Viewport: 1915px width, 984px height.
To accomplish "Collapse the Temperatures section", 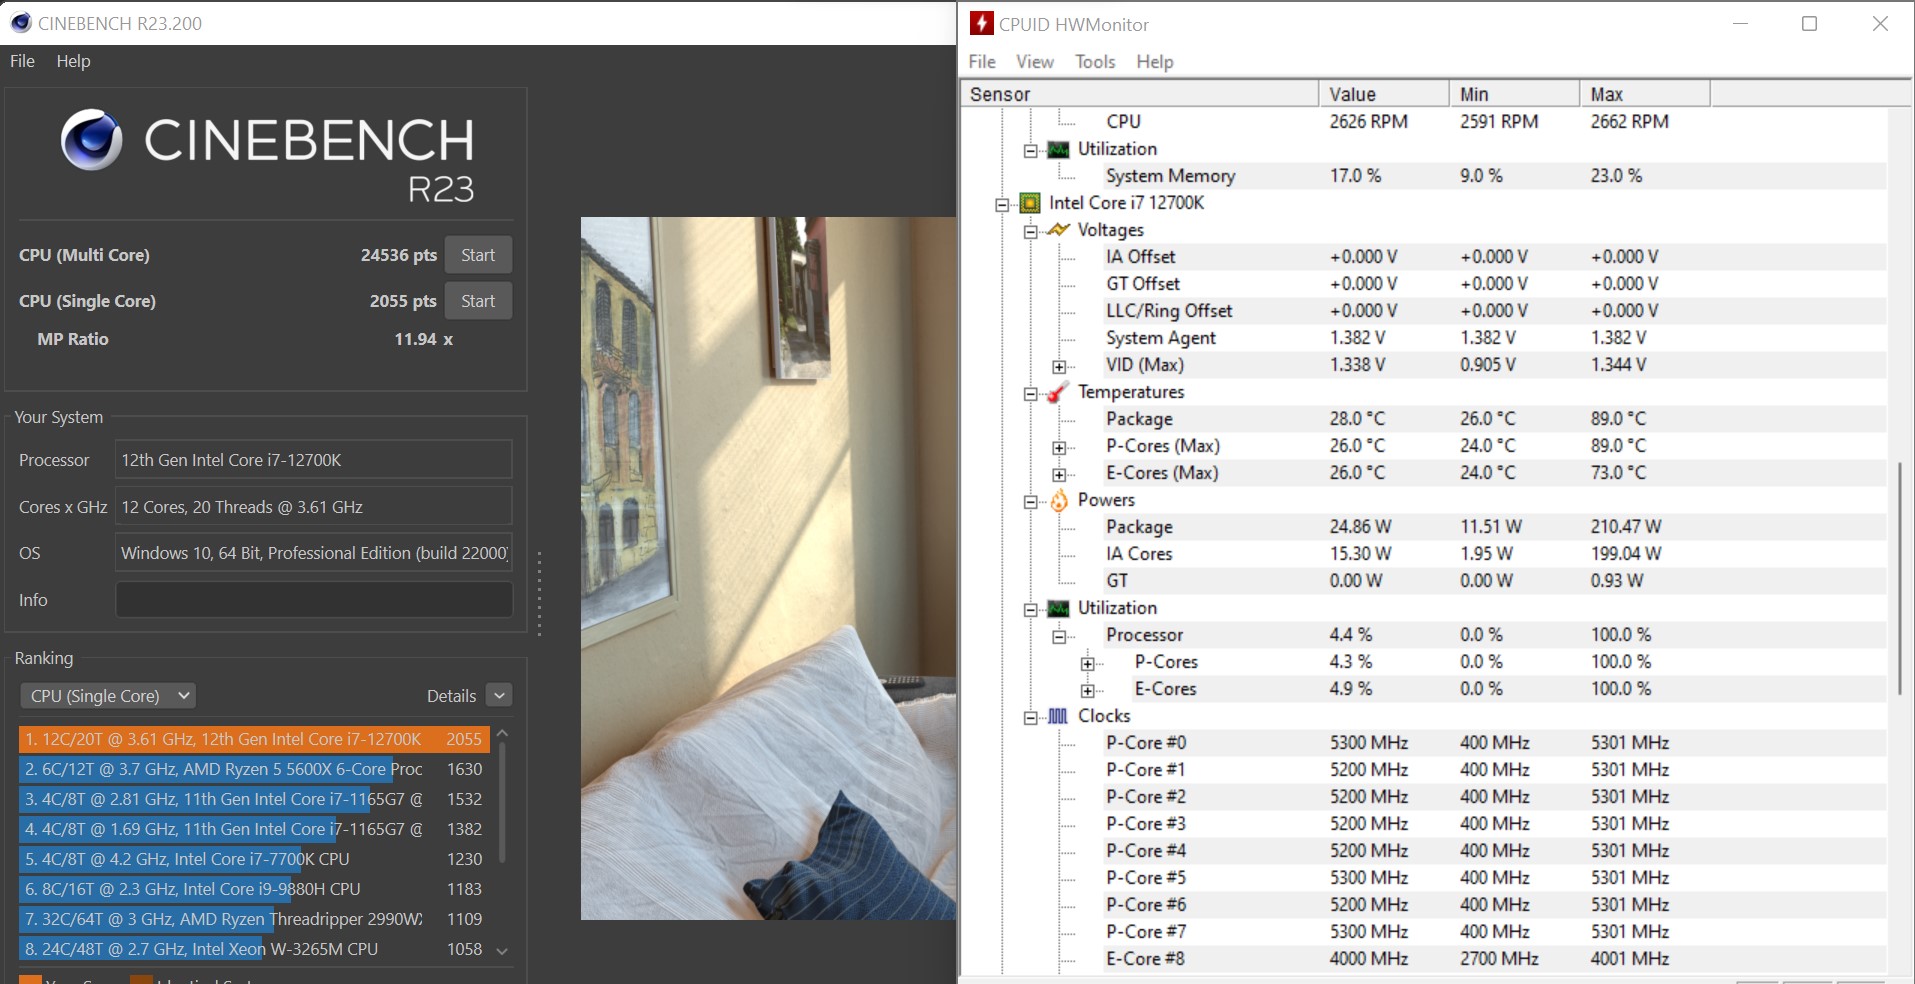I will coord(1030,393).
